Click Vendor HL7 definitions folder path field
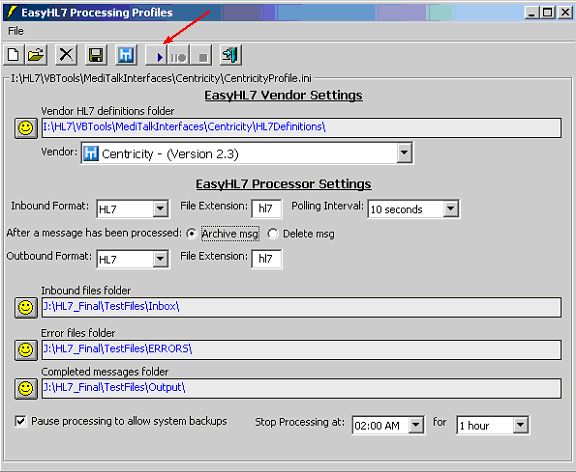 point(302,128)
